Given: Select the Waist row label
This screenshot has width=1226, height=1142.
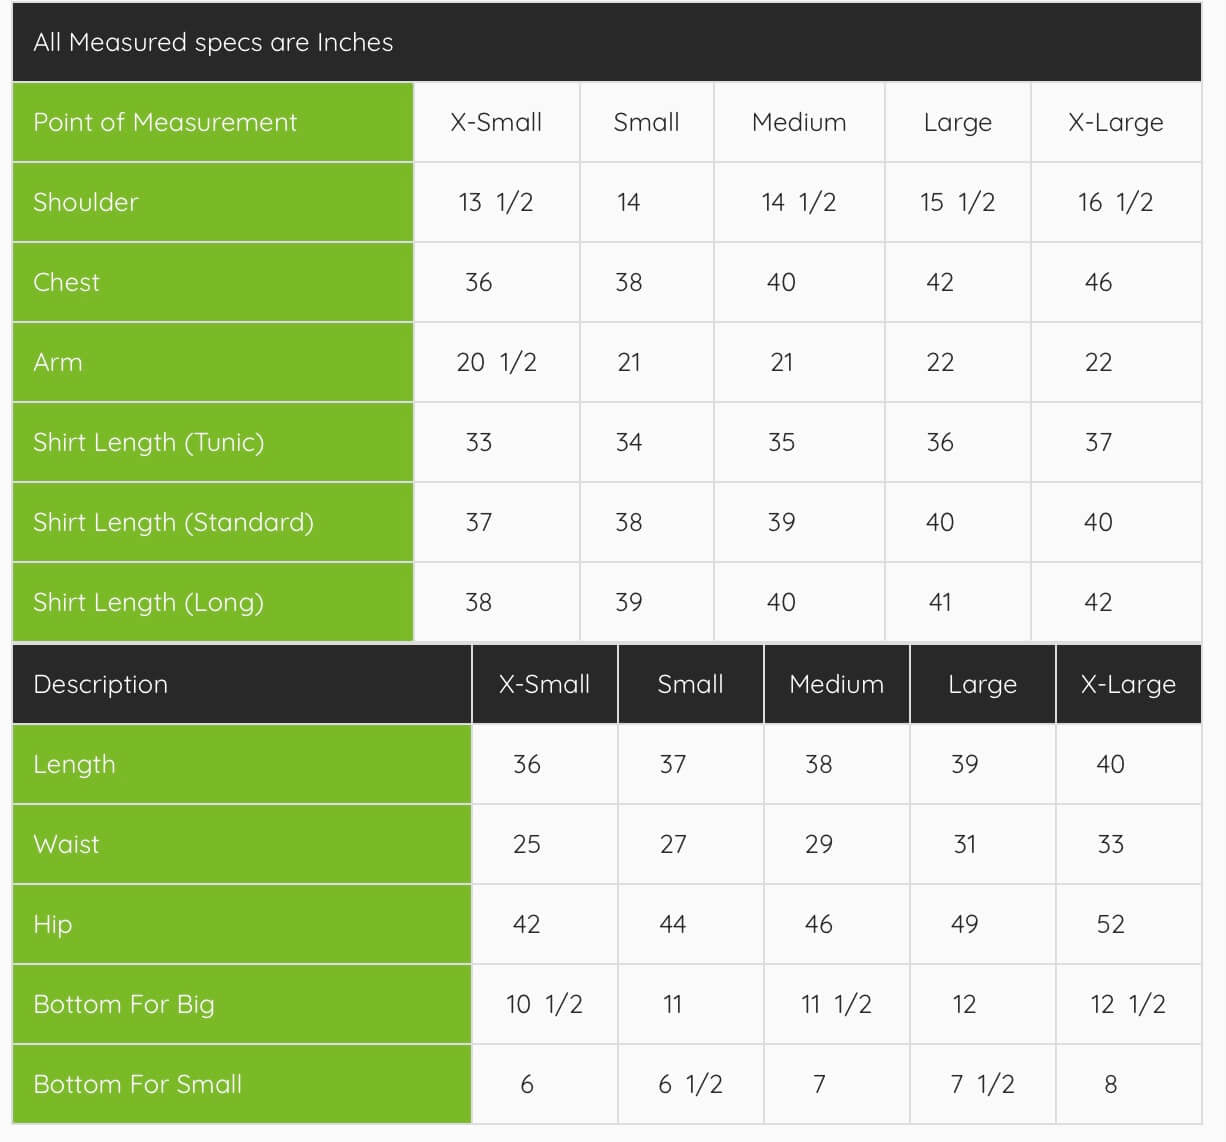Looking at the screenshot, I should click(67, 844).
